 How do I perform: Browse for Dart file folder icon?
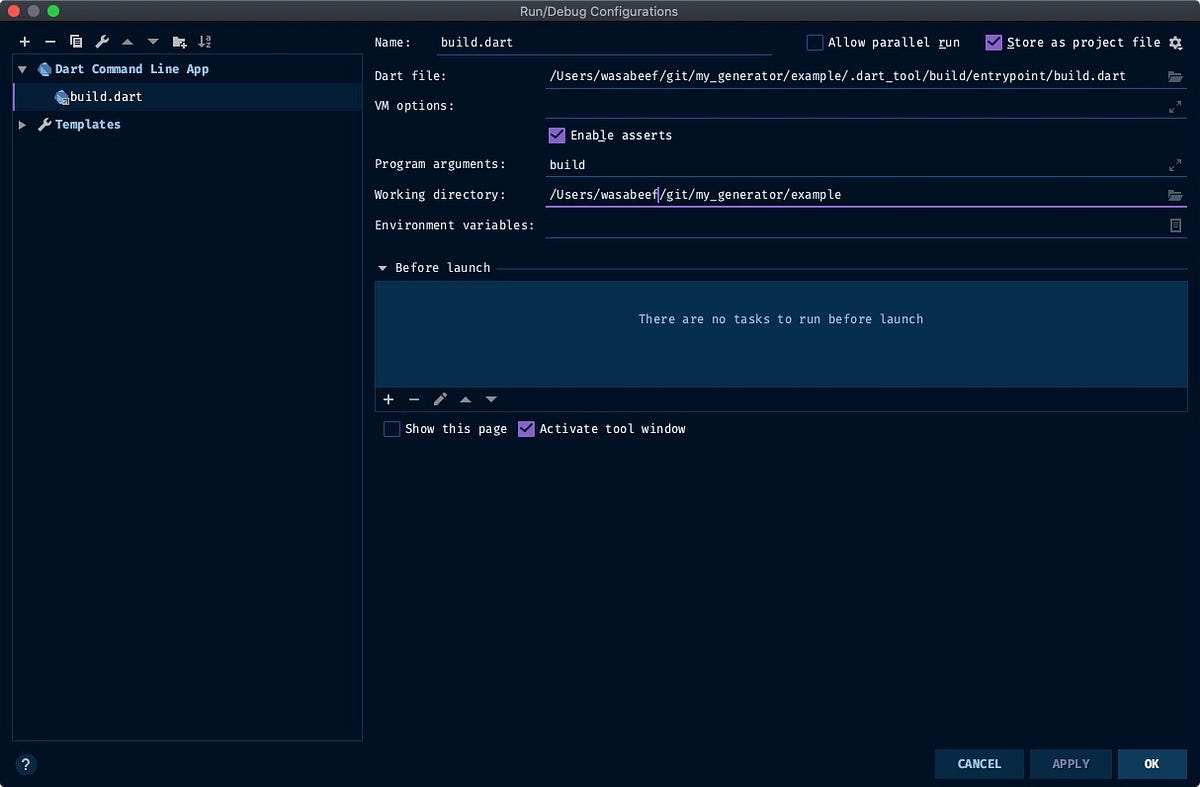click(1175, 76)
